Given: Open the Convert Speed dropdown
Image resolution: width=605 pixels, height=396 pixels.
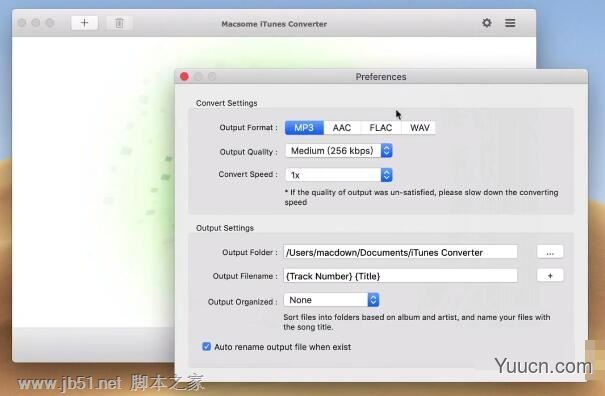Looking at the screenshot, I should pyautogui.click(x=339, y=175).
